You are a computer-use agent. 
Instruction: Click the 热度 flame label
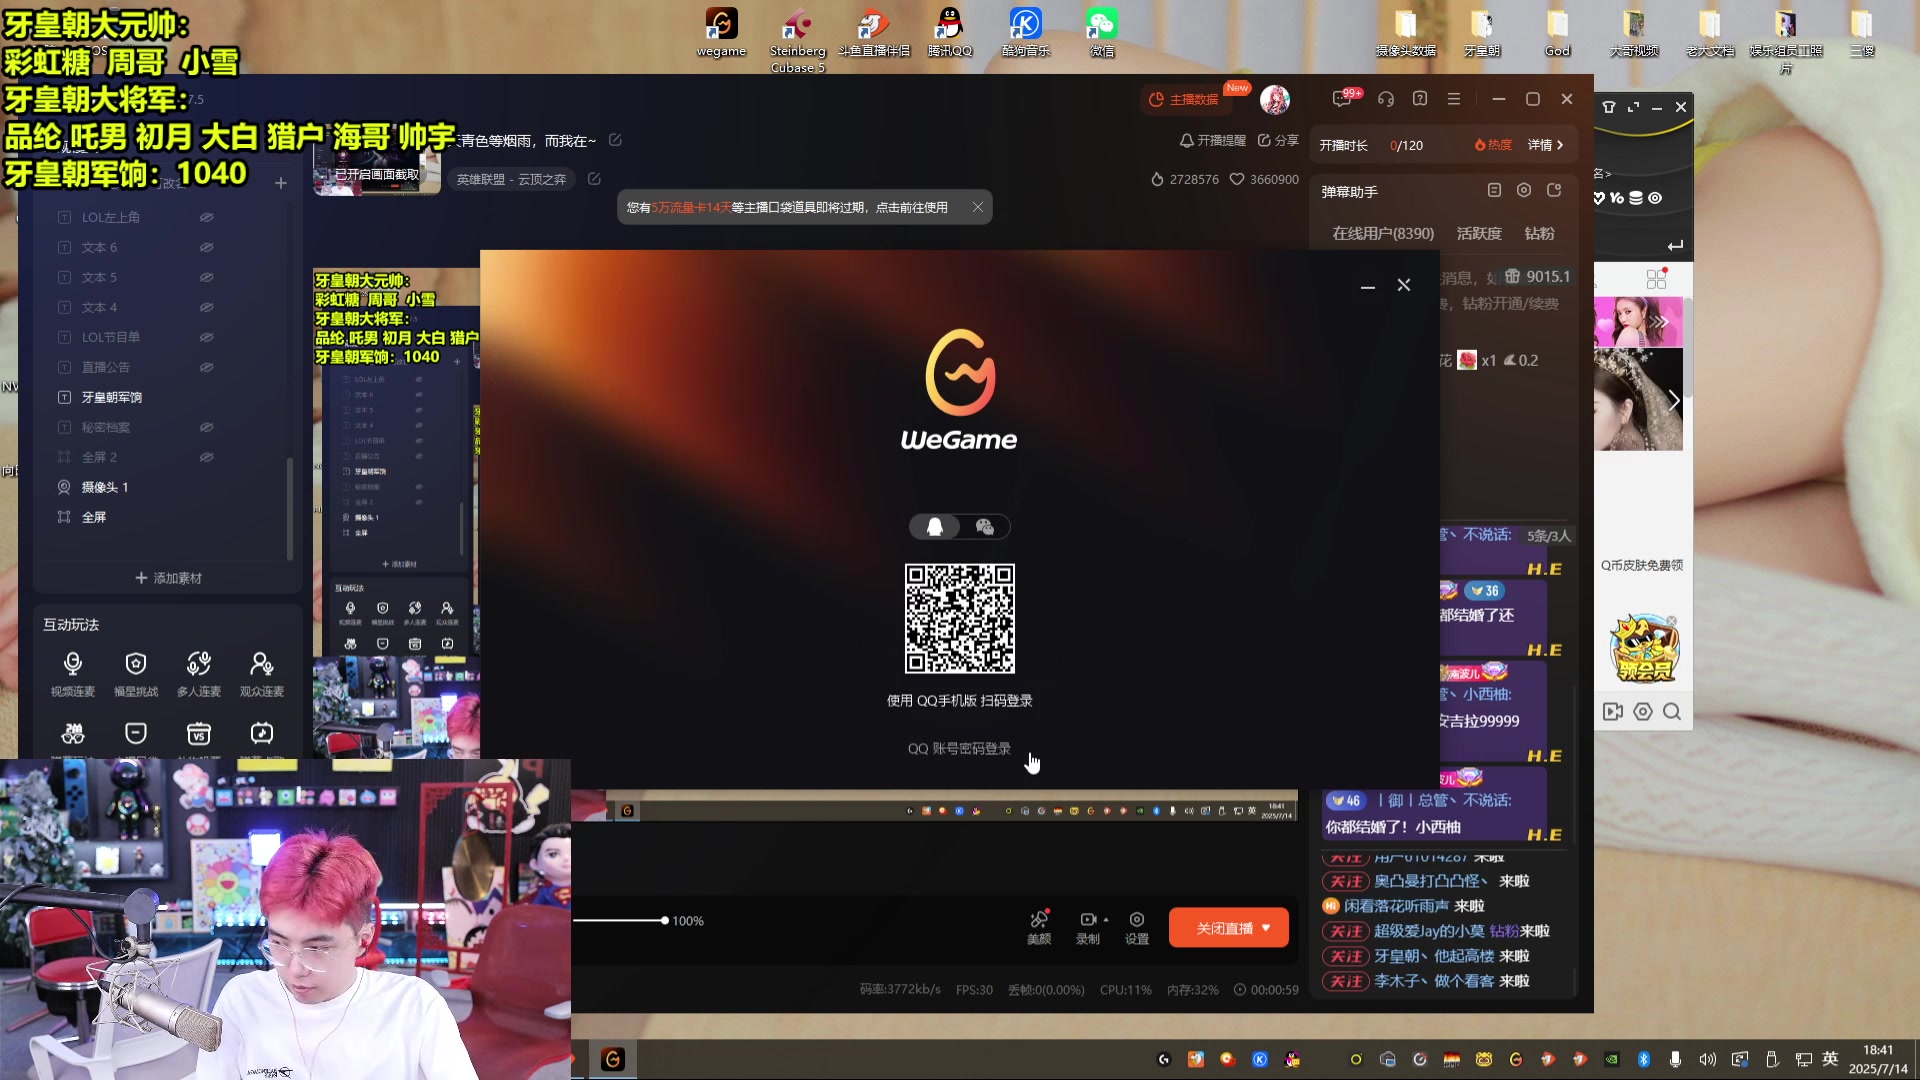point(1493,145)
